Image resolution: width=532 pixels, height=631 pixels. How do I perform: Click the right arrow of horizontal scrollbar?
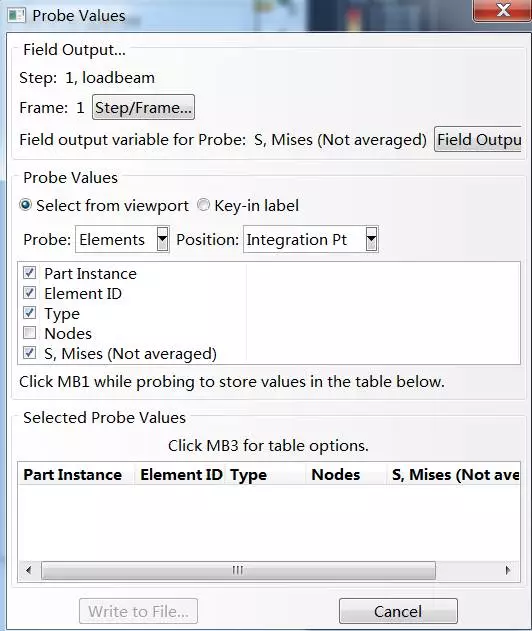[508, 570]
